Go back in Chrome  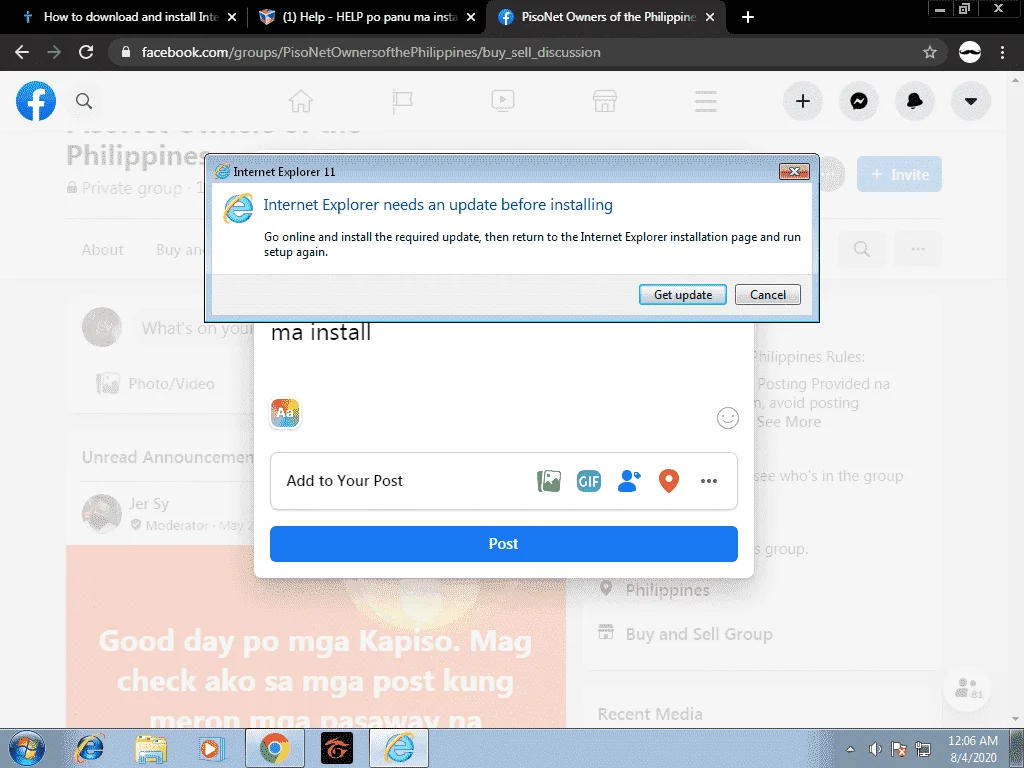[x=22, y=52]
